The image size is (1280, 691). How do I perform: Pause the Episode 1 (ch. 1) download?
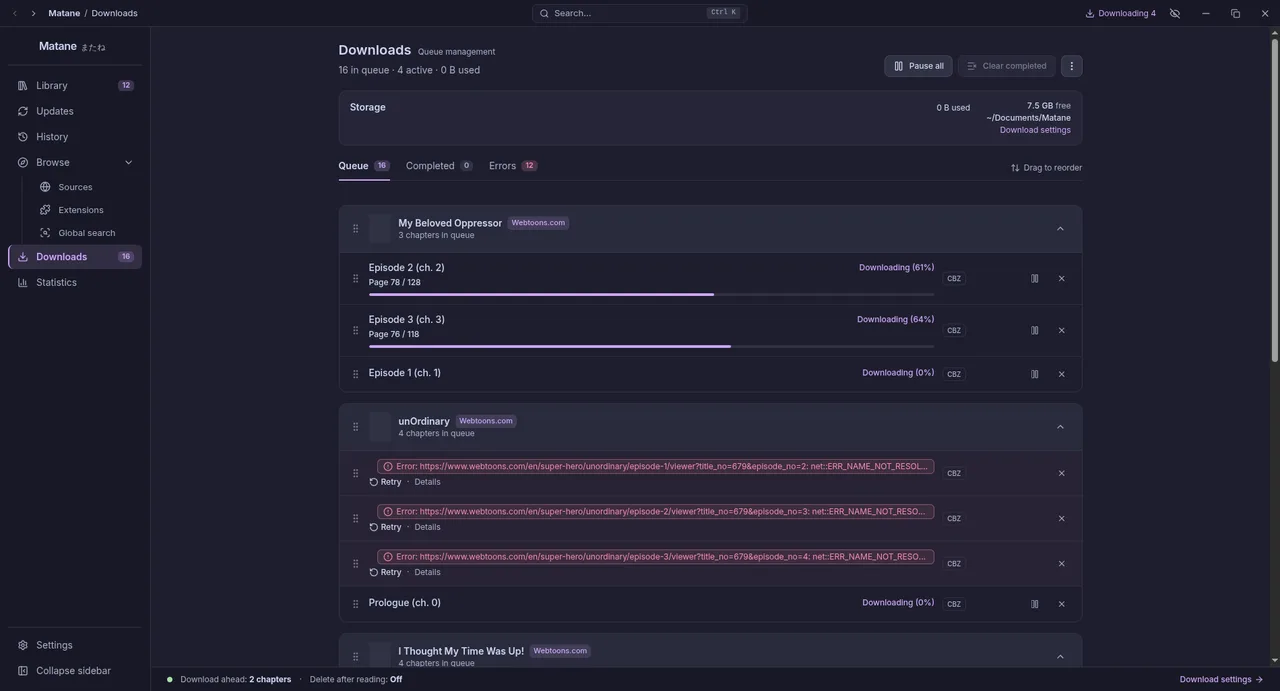[x=1035, y=374]
